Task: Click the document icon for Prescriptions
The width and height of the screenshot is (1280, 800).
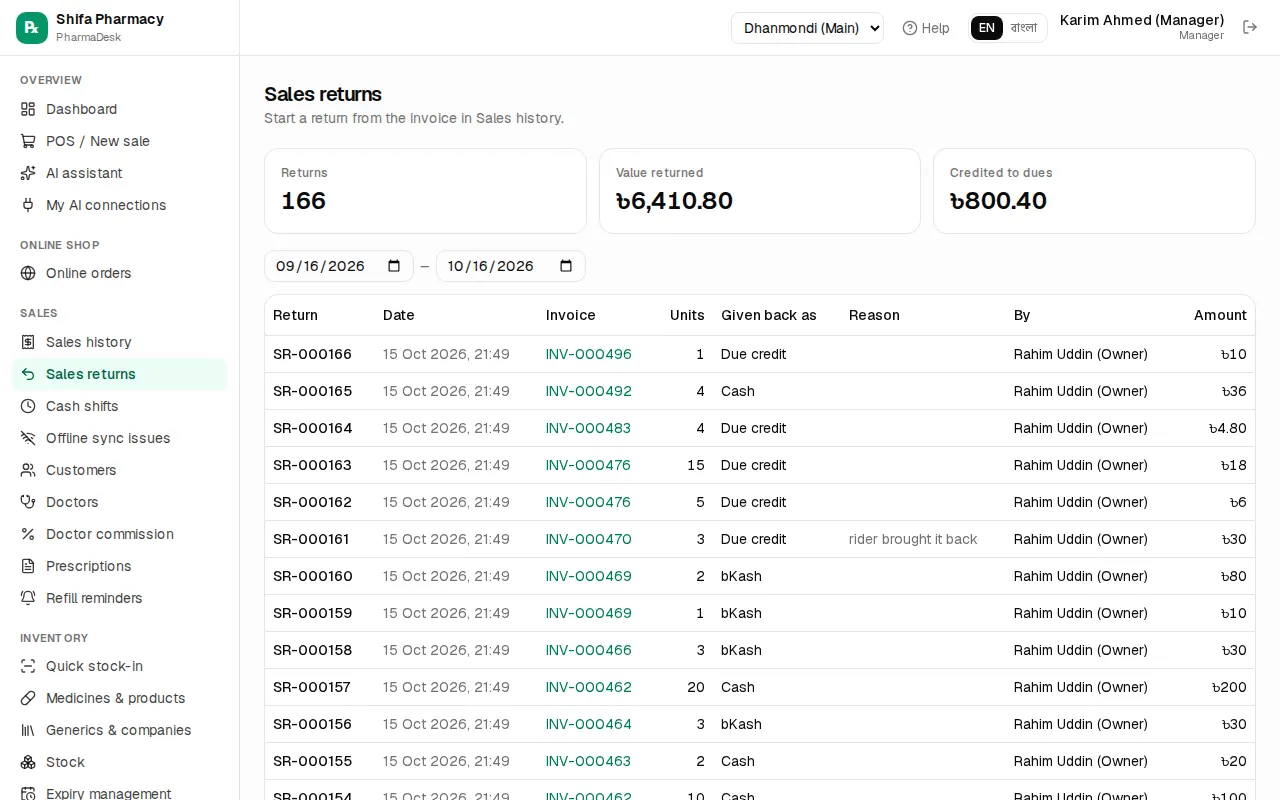Action: pos(28,566)
